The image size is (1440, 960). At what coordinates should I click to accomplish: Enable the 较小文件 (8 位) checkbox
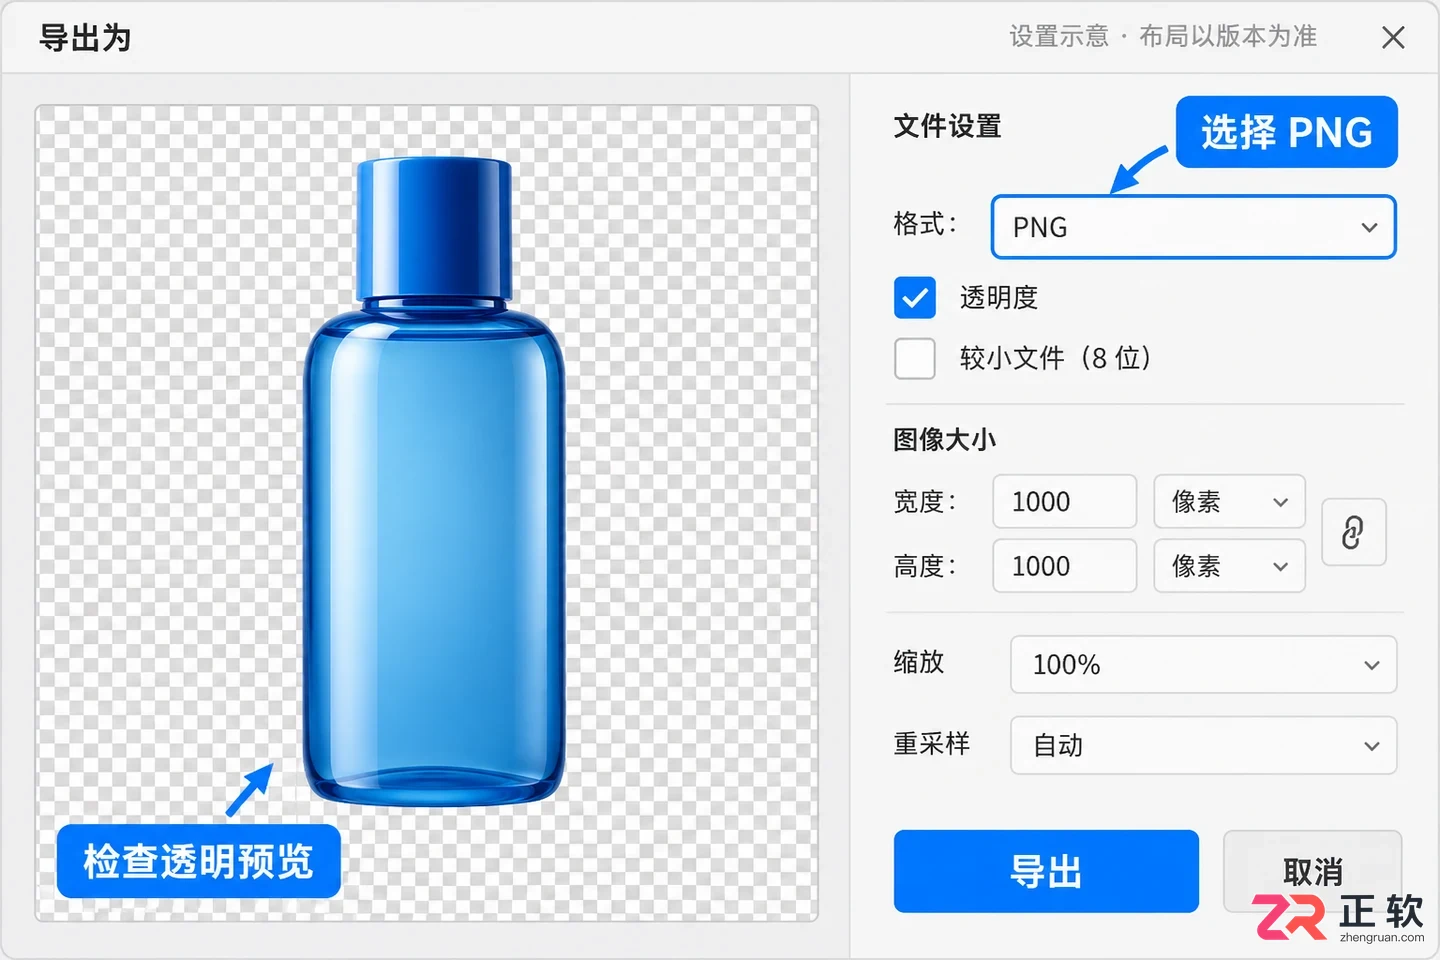915,358
